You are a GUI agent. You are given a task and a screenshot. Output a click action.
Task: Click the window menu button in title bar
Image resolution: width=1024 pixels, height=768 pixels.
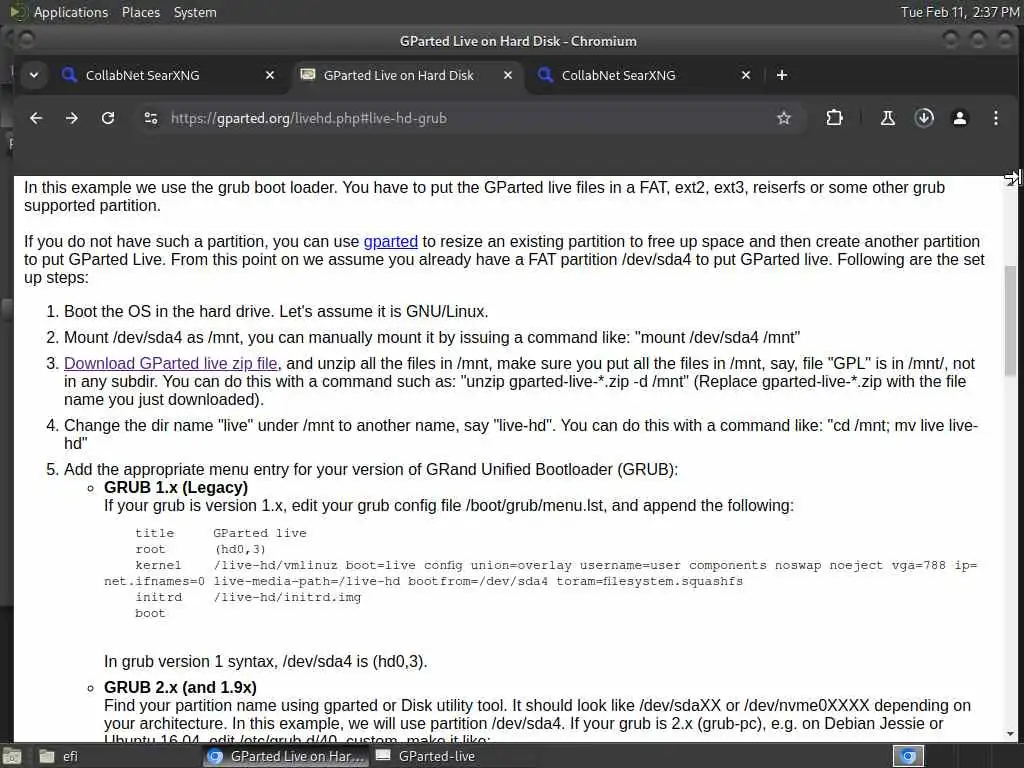pyautogui.click(x=26, y=40)
